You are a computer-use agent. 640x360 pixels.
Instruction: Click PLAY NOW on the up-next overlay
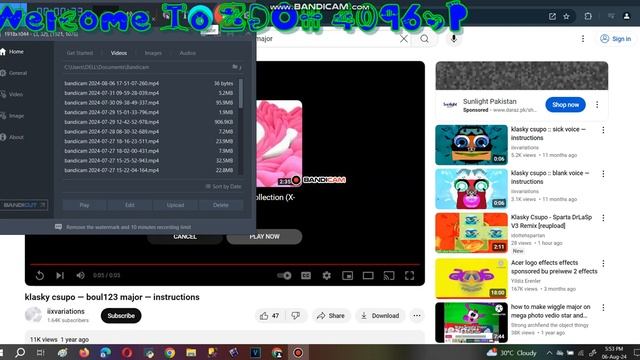coord(264,237)
